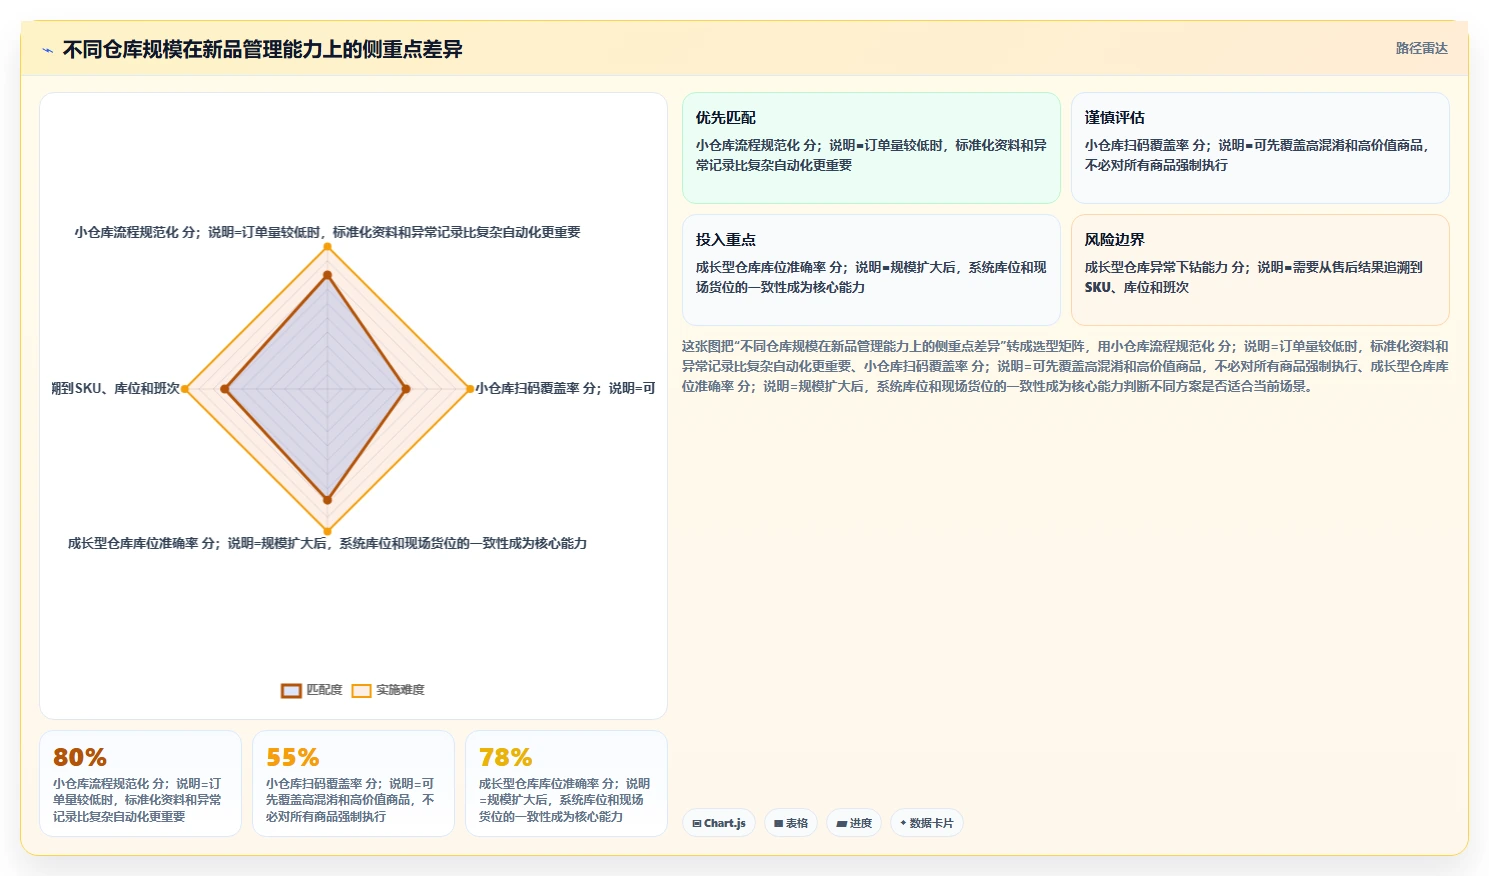Click the right orange radar data point
The image size is (1489, 876).
pos(470,389)
